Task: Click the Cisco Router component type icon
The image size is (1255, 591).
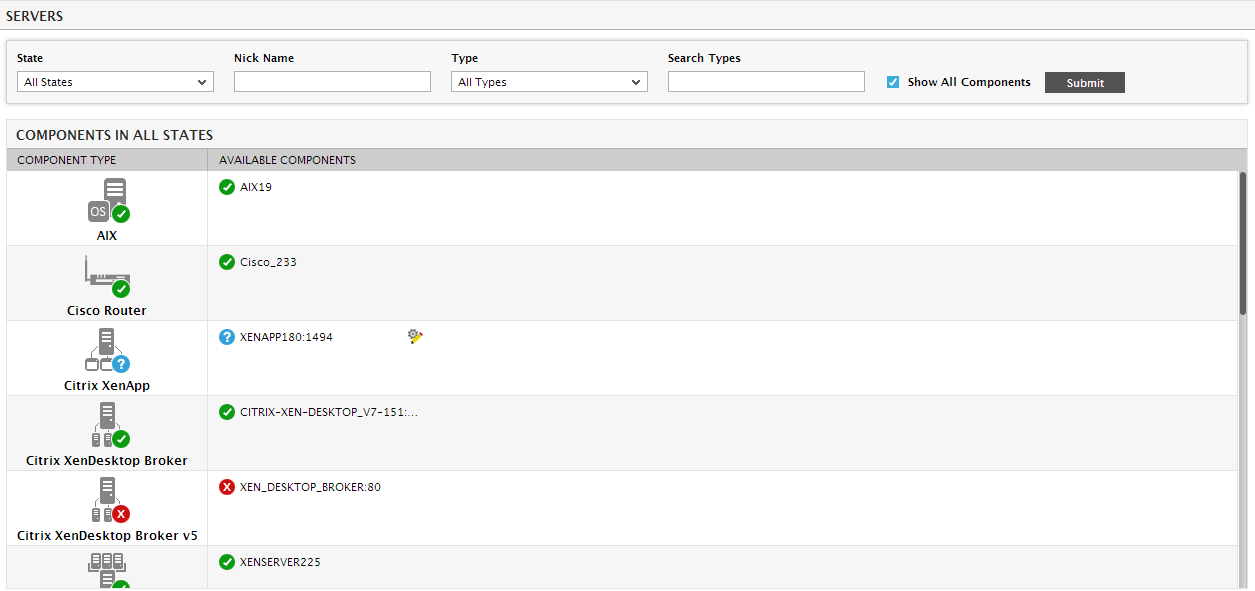Action: [x=108, y=277]
